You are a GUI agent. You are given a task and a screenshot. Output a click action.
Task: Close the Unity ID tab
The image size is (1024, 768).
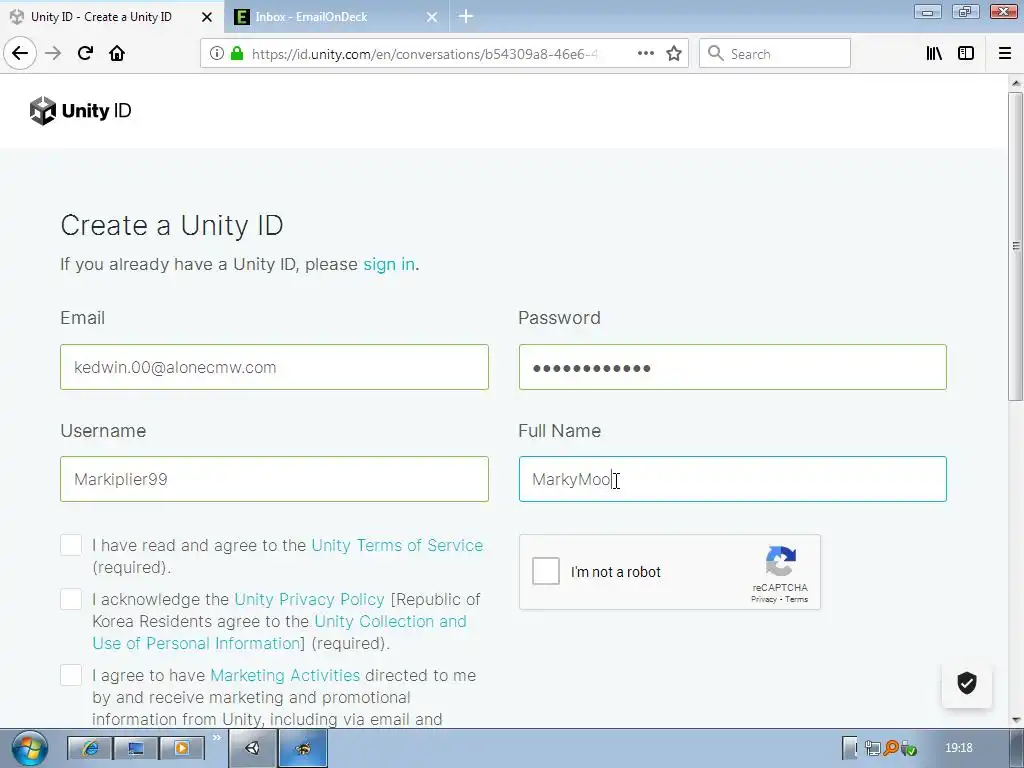click(x=206, y=17)
